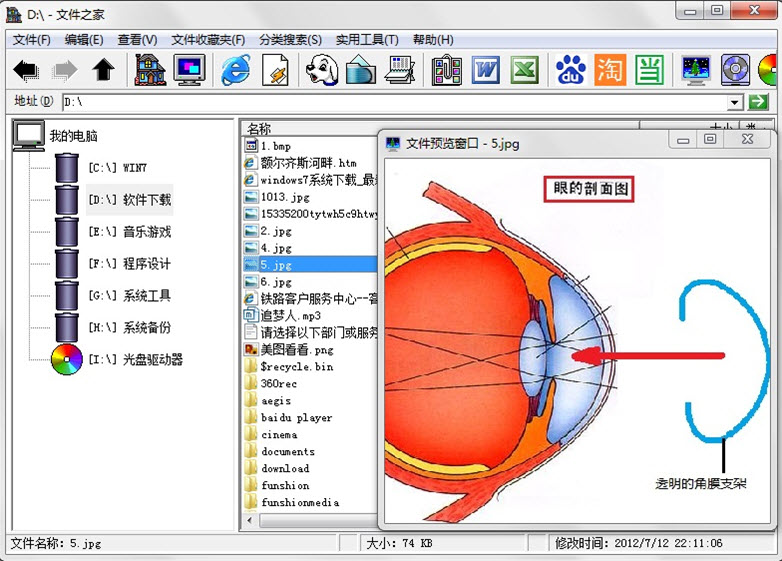Viewport: 782px width, 561px height.
Task: Click the gray forward arrow icon
Action: pyautogui.click(x=65, y=70)
